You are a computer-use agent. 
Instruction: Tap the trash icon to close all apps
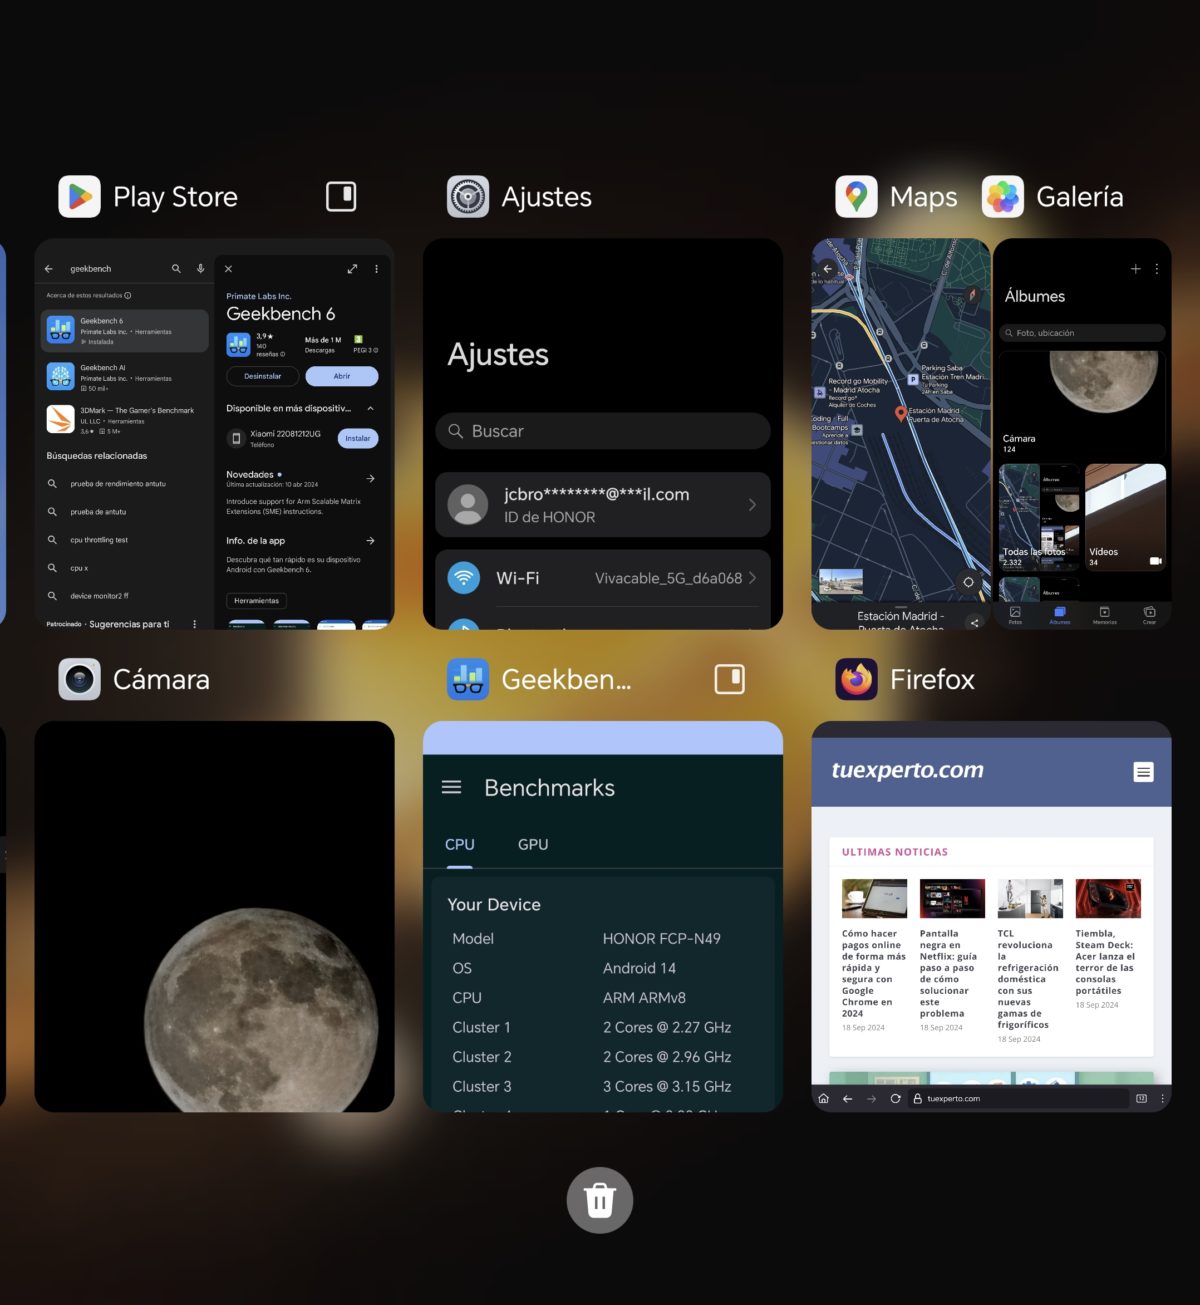[x=599, y=1200]
